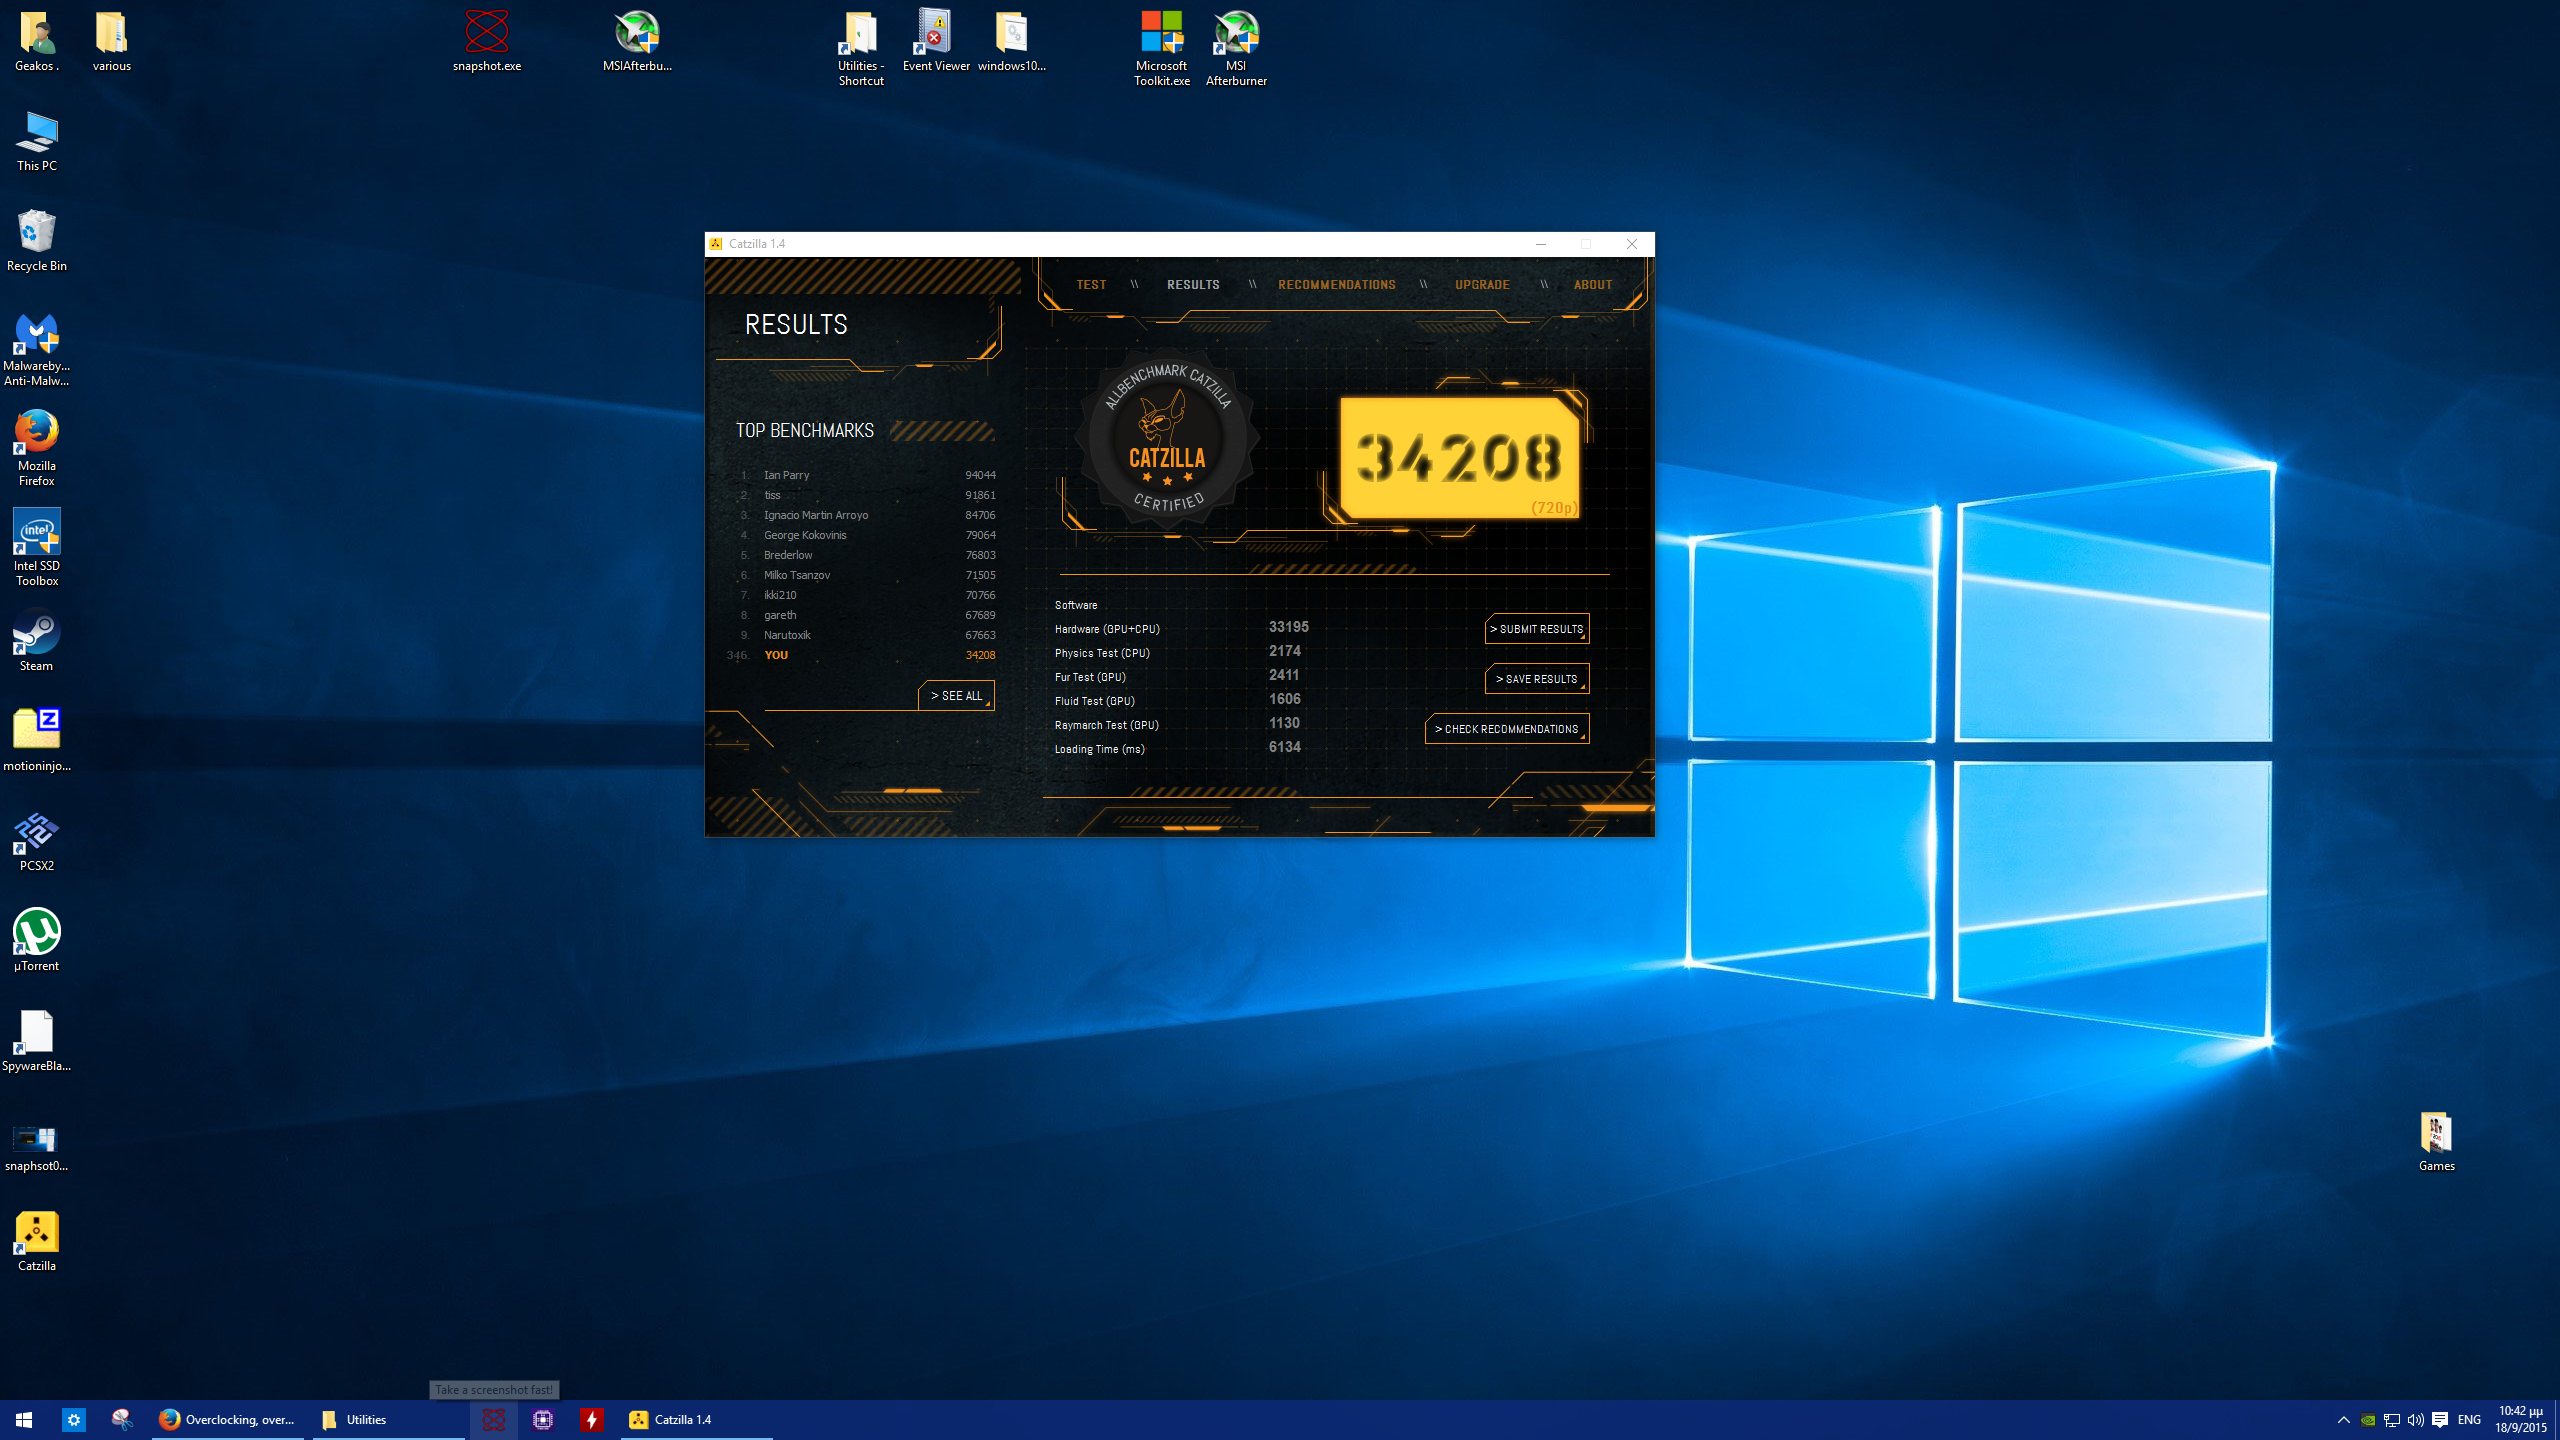Click red lightning bolt taskbar icon
The image size is (2560, 1440).
592,1420
